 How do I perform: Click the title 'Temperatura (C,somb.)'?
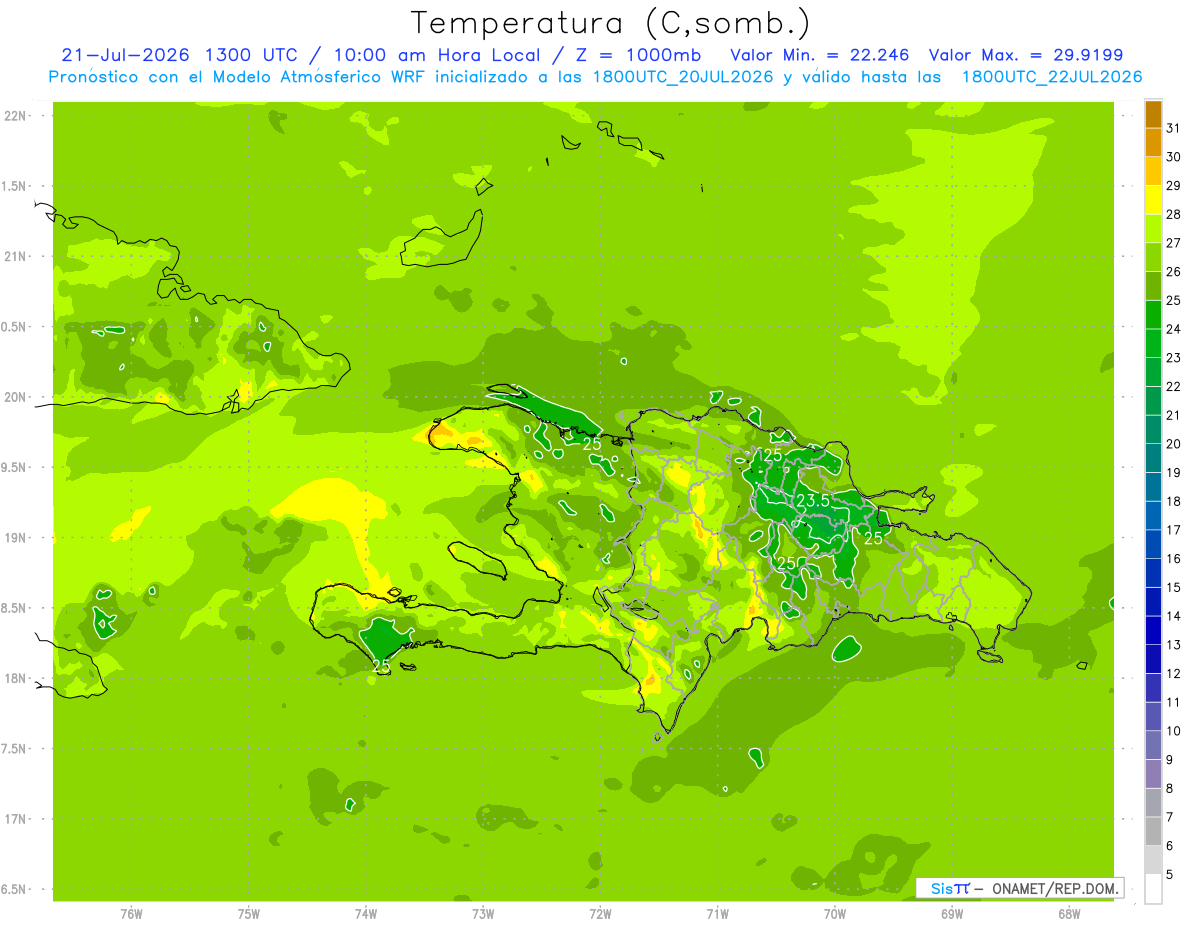pos(611,23)
